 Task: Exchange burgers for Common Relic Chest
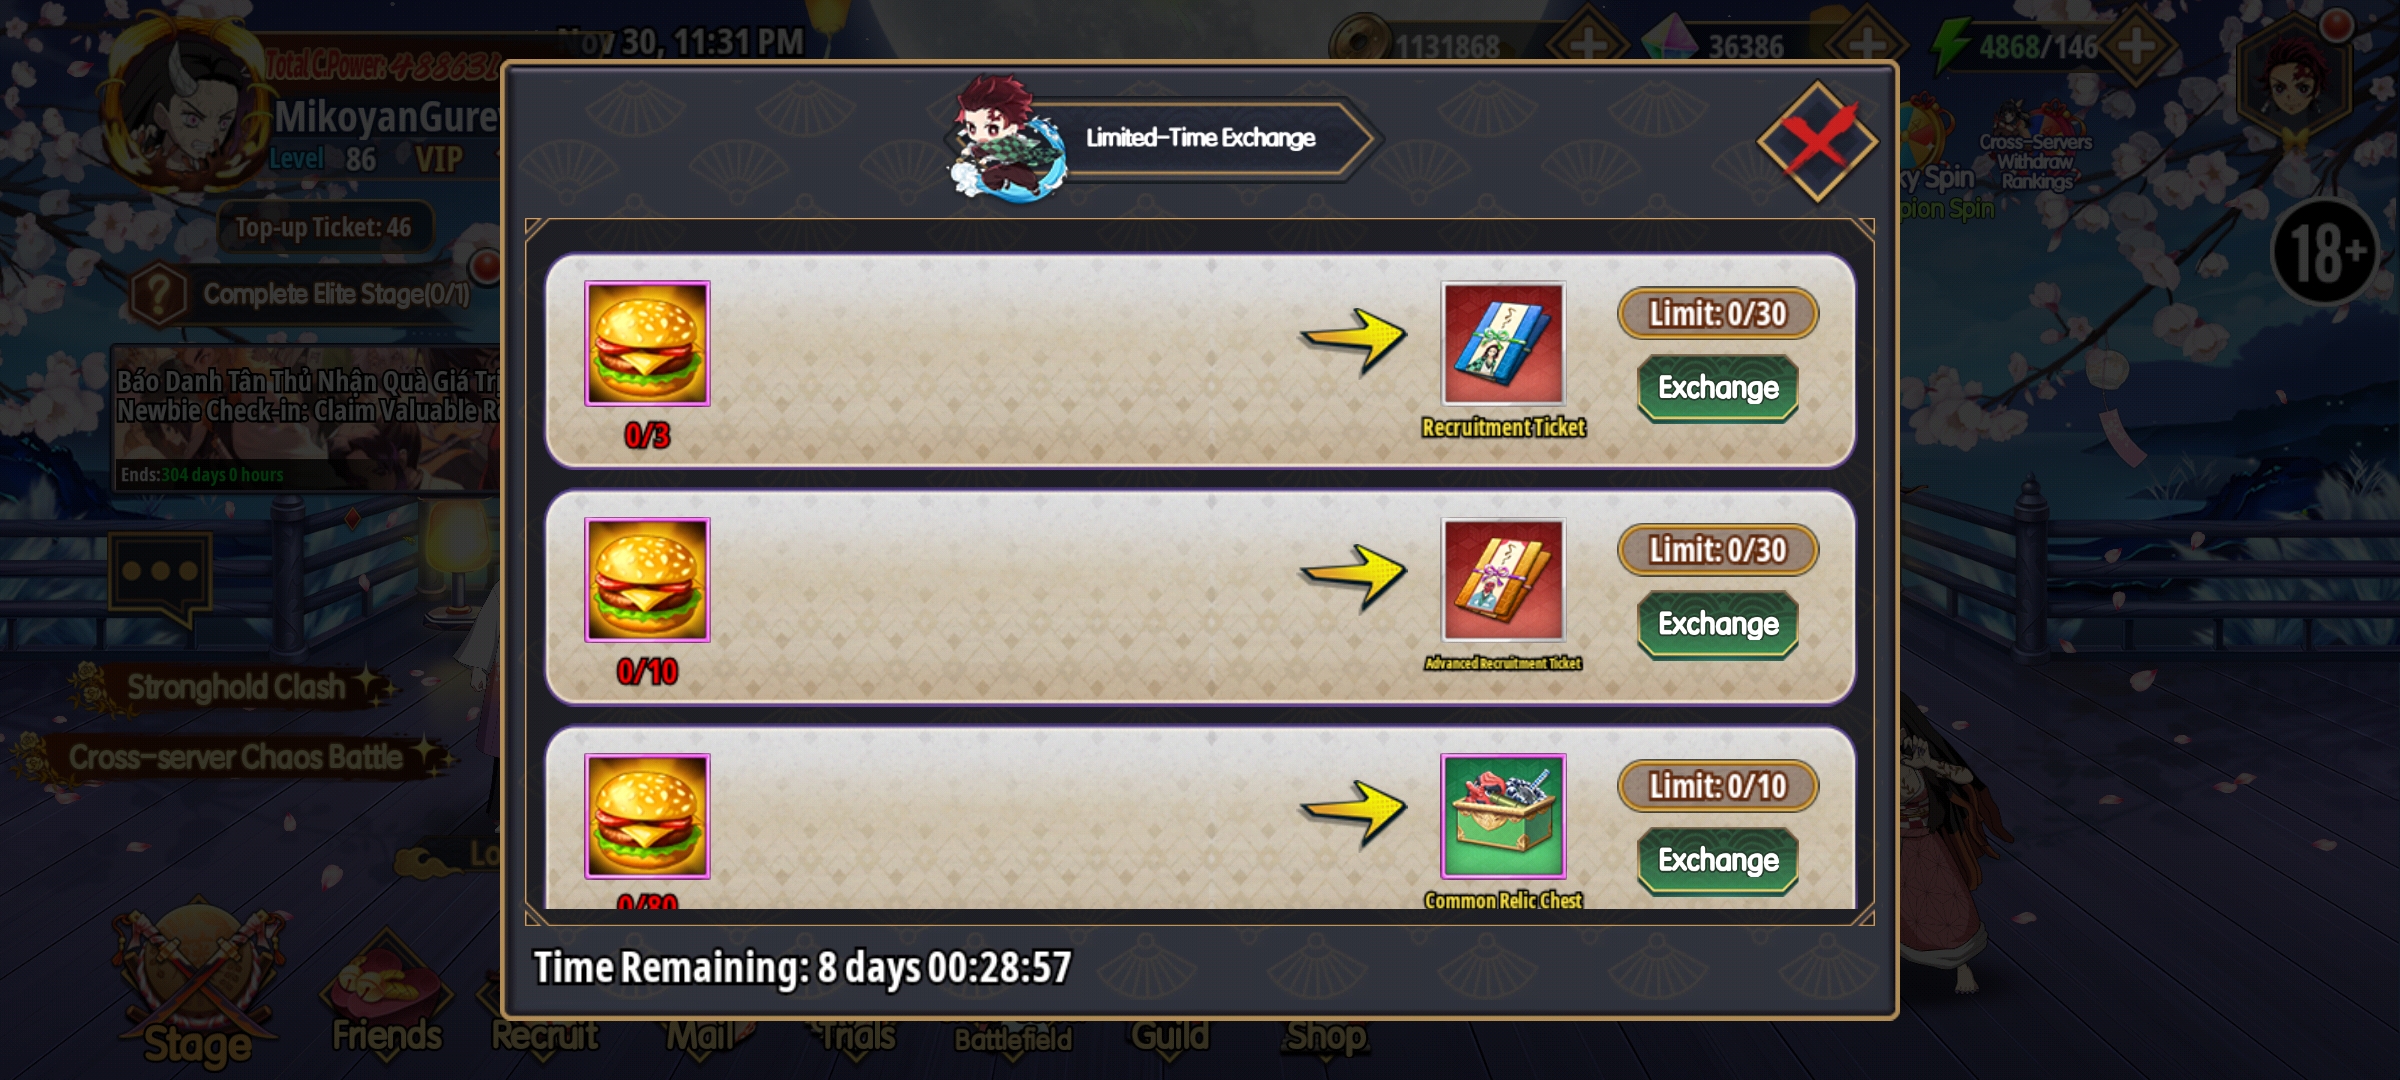click(x=1717, y=860)
